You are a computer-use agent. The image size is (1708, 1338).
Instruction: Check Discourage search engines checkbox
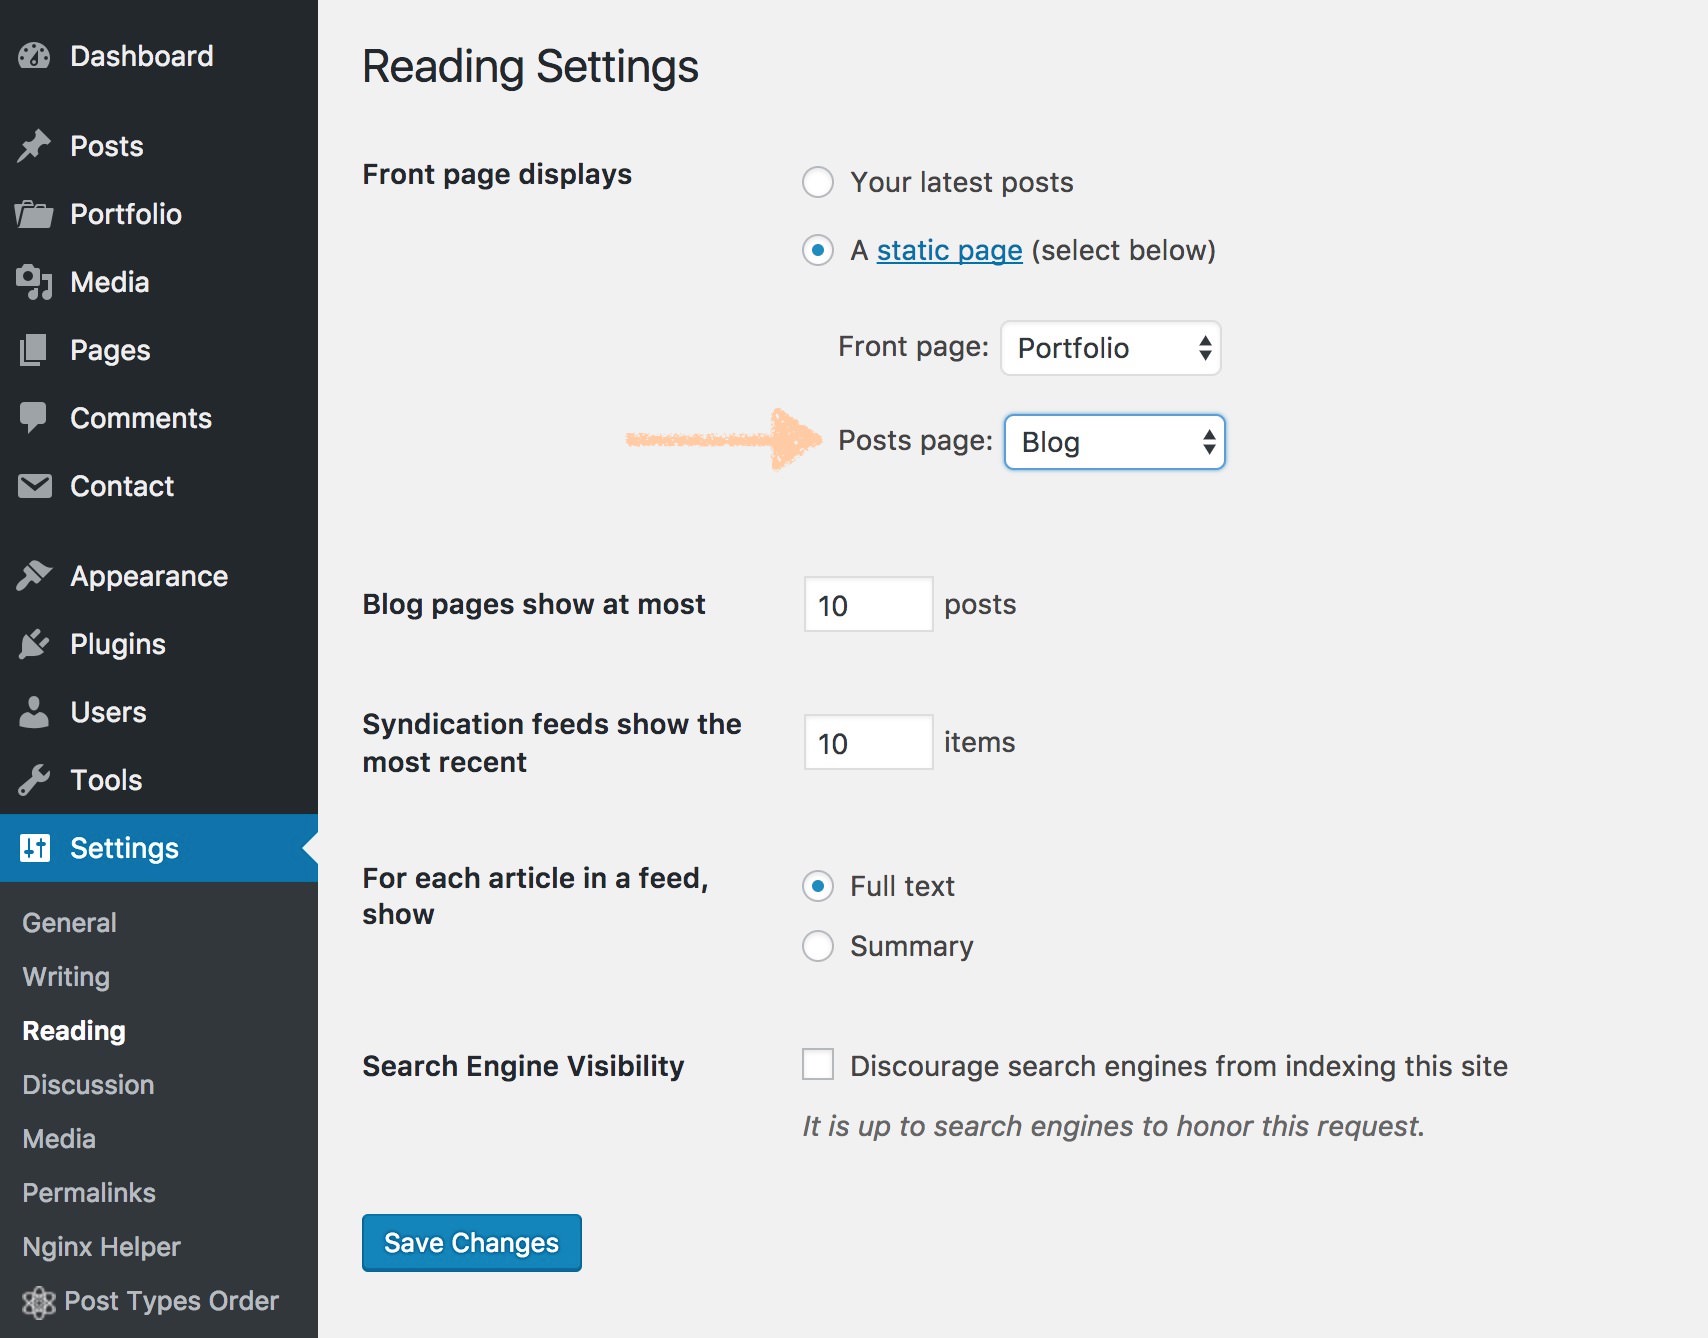818,1064
